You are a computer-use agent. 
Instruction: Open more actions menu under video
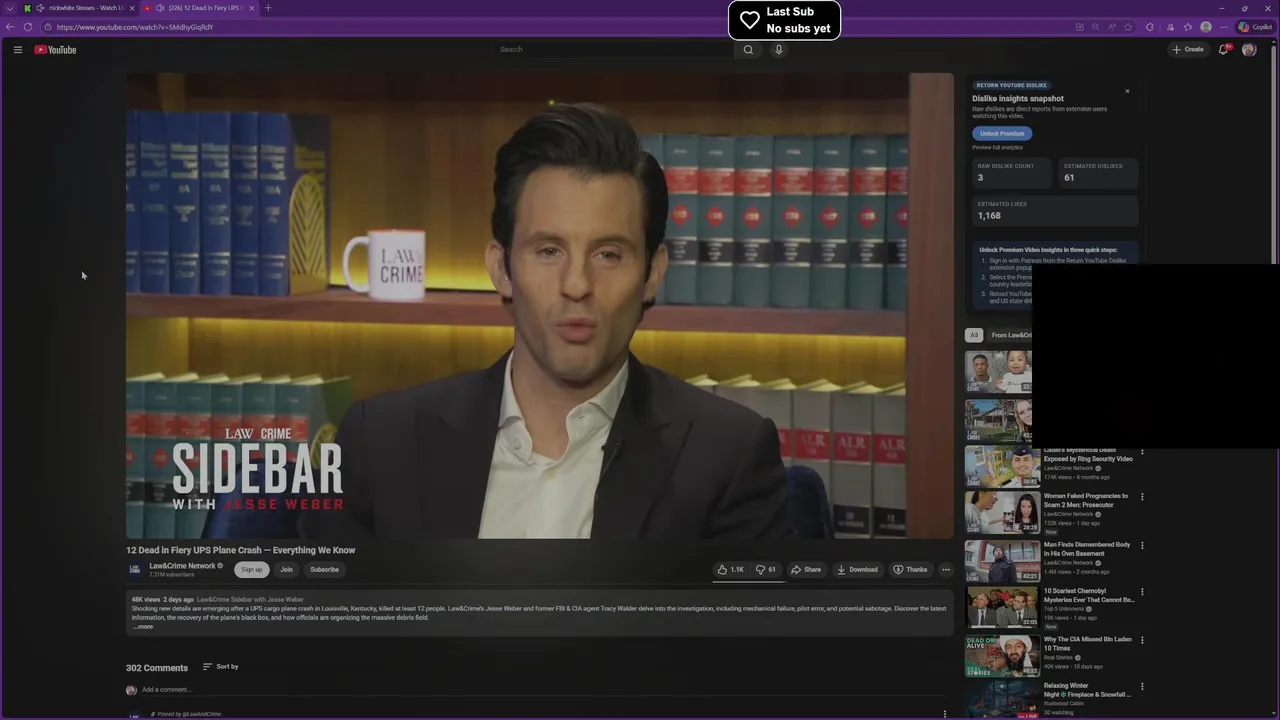point(946,569)
